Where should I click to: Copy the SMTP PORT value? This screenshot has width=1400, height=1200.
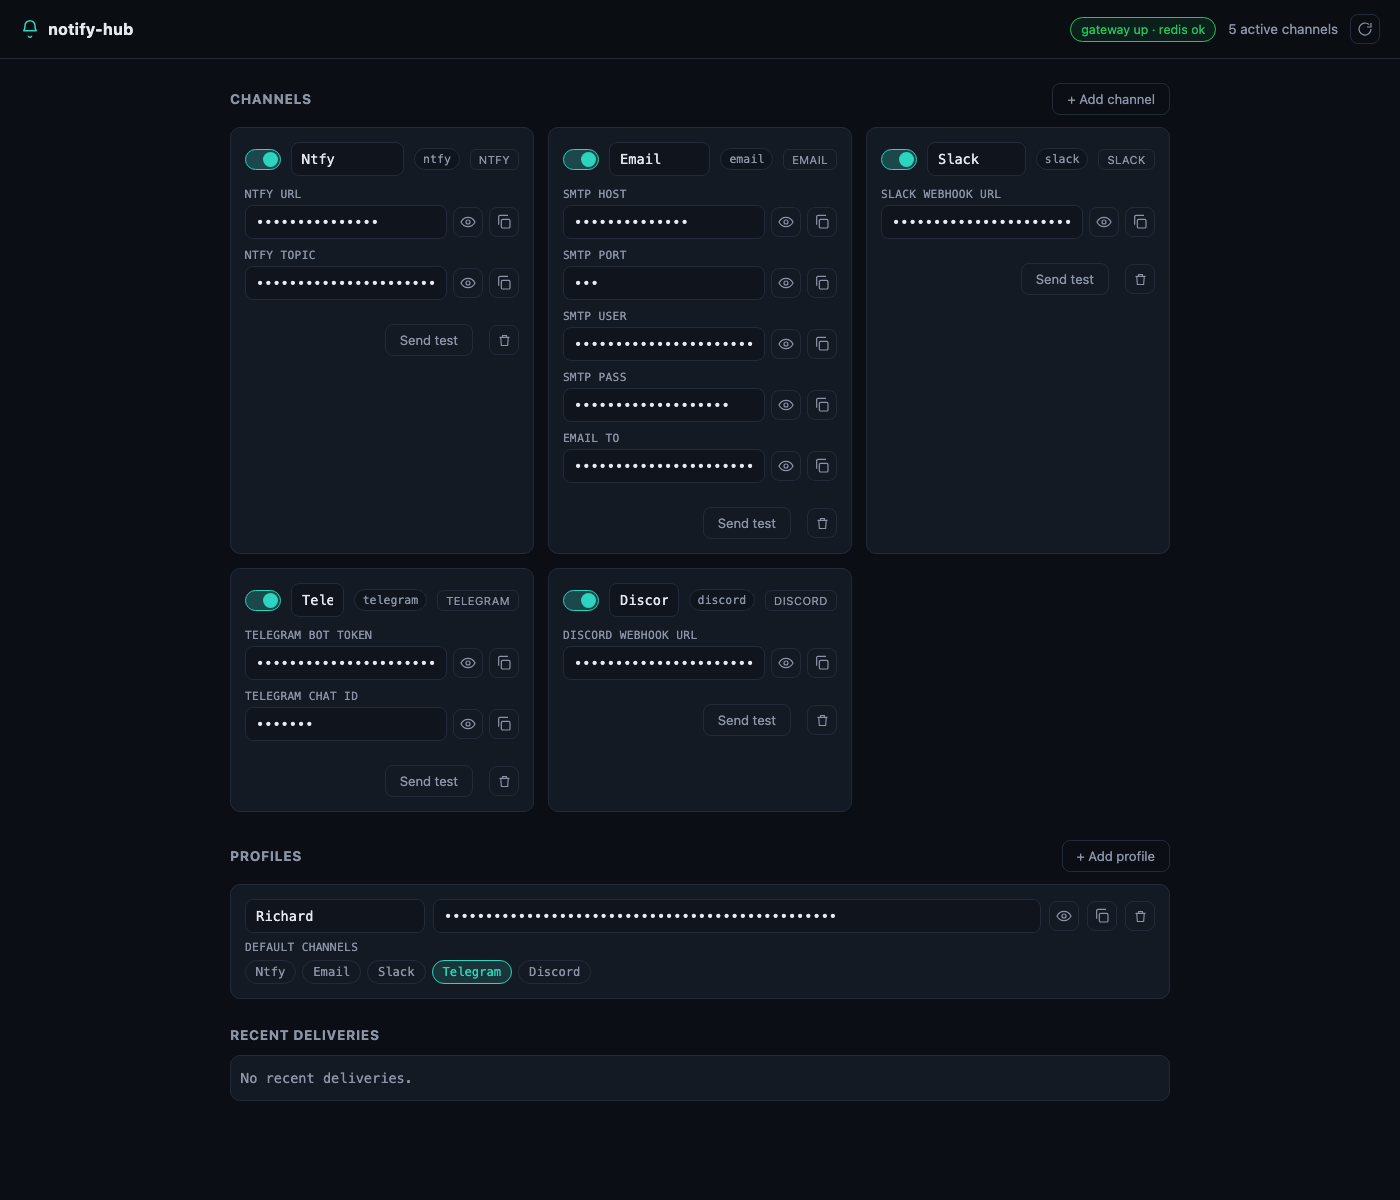pos(822,283)
